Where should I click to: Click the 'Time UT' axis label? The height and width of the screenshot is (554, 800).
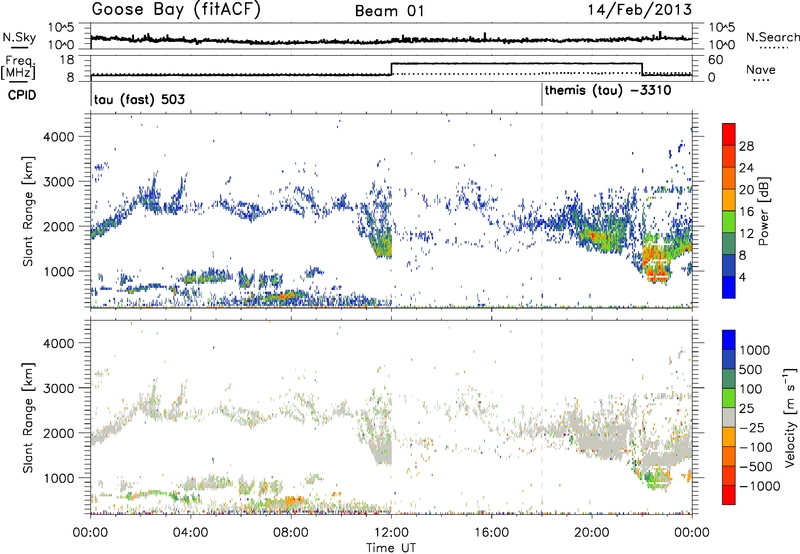391,548
